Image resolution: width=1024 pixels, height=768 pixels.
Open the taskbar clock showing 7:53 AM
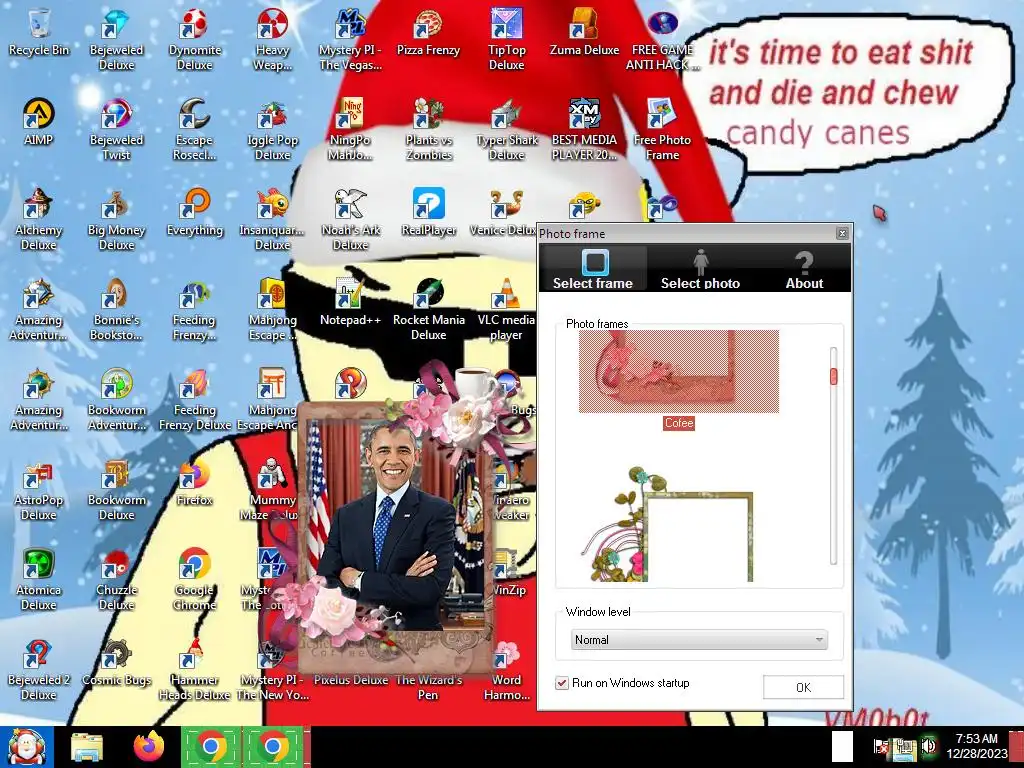coord(977,746)
